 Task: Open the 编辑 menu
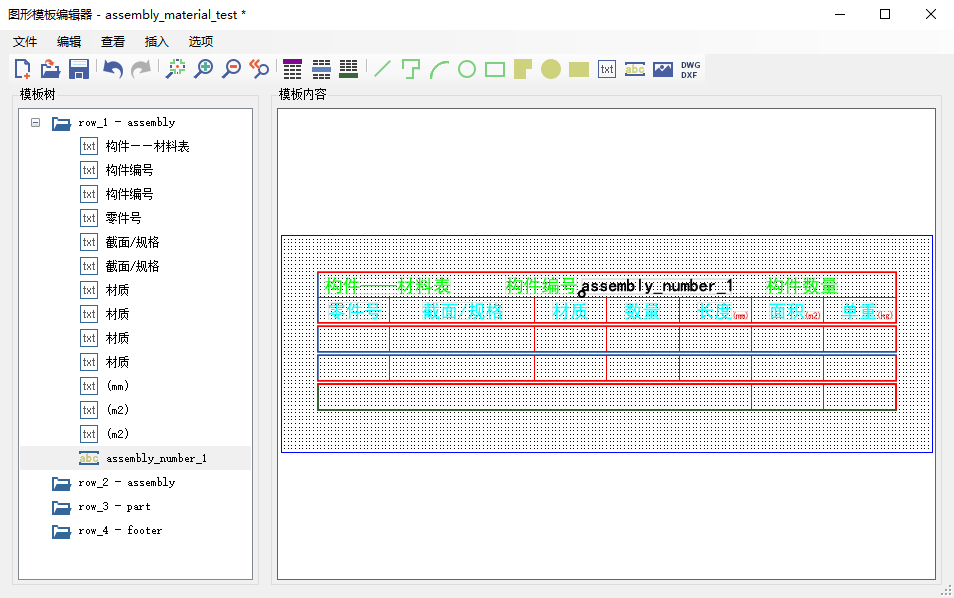coord(69,41)
